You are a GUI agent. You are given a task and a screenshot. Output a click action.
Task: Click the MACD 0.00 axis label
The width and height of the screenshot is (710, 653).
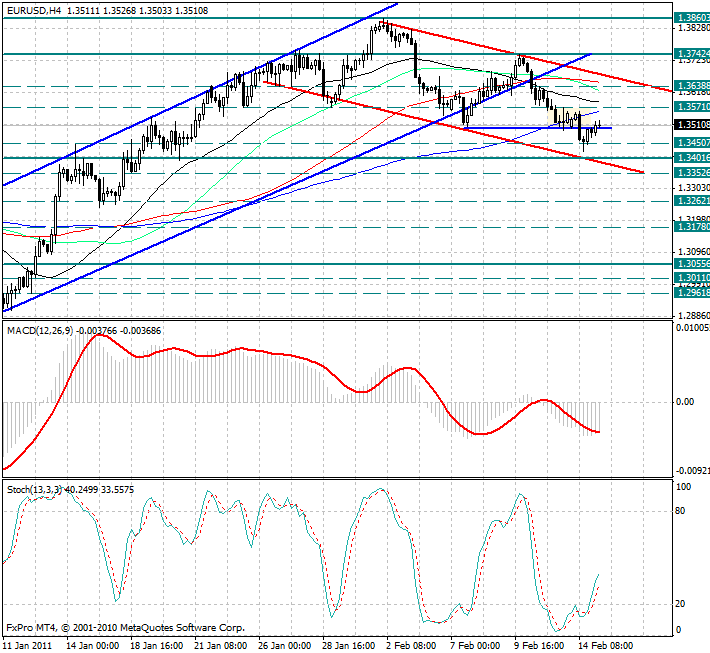685,402
